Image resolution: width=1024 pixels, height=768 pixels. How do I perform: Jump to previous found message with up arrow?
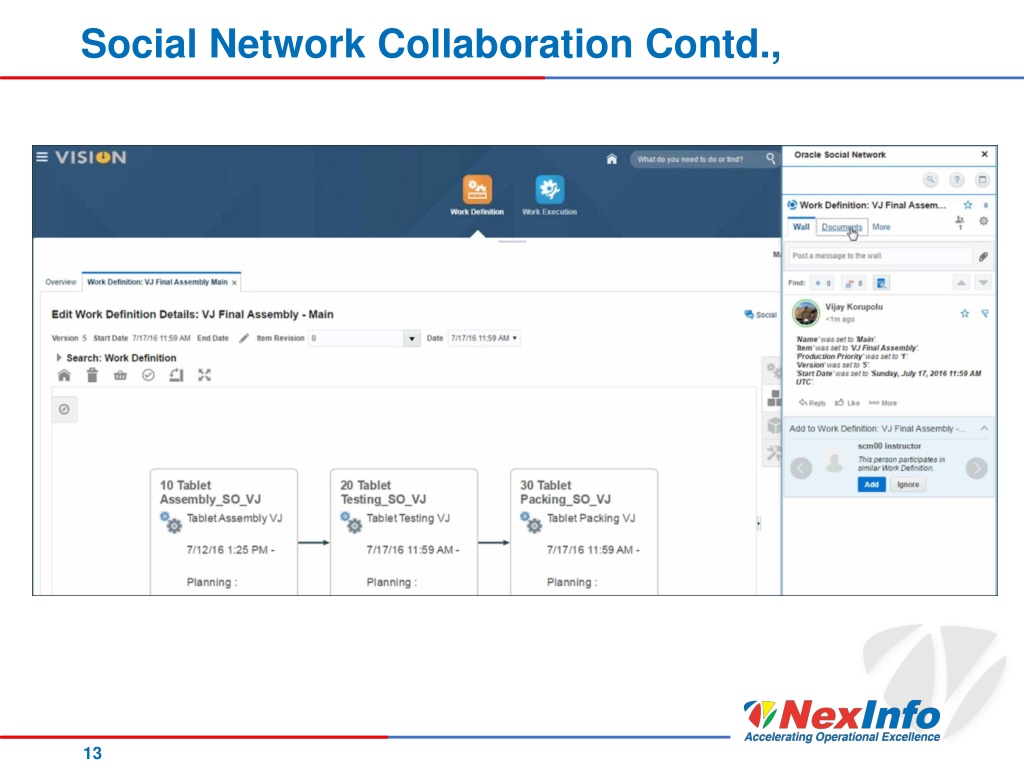pyautogui.click(x=961, y=283)
